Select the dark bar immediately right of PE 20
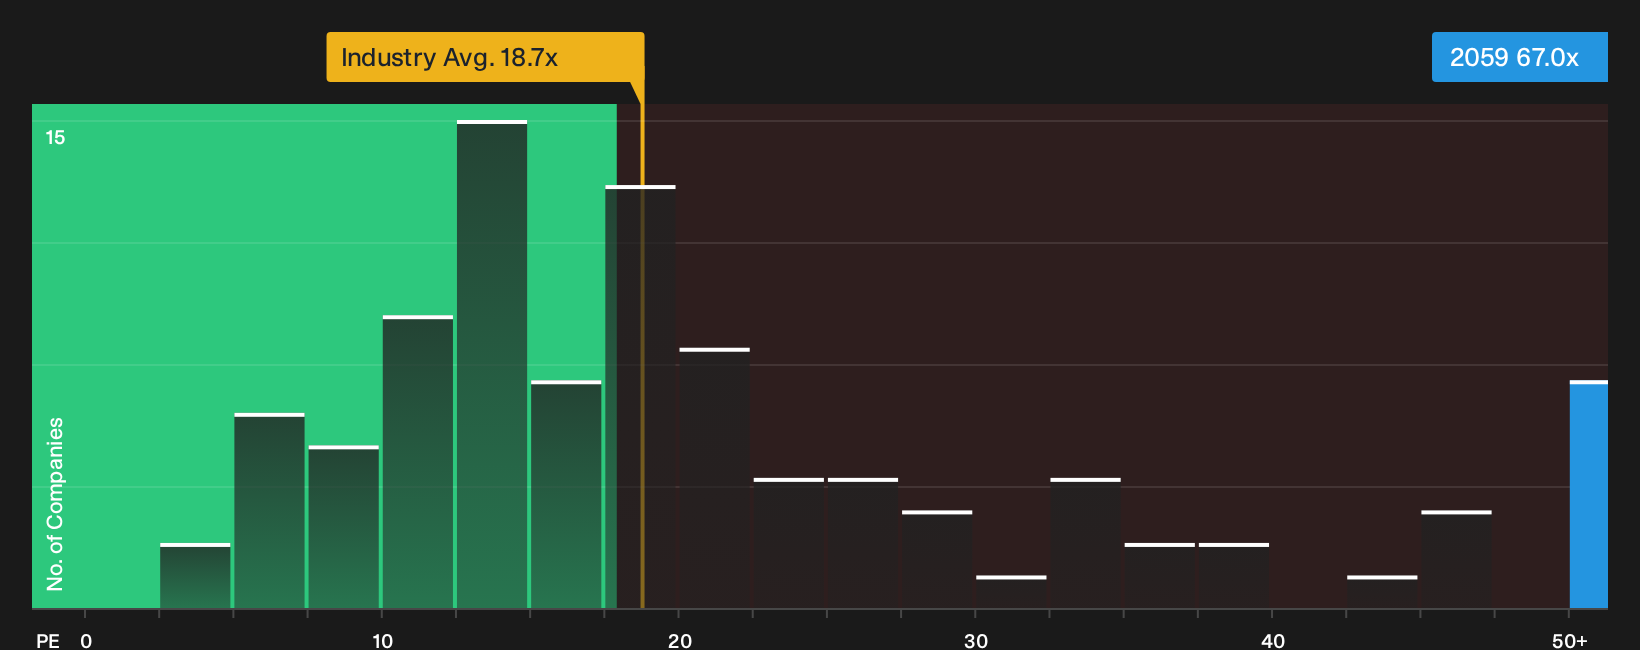This screenshot has height=650, width=1640. pos(714,479)
